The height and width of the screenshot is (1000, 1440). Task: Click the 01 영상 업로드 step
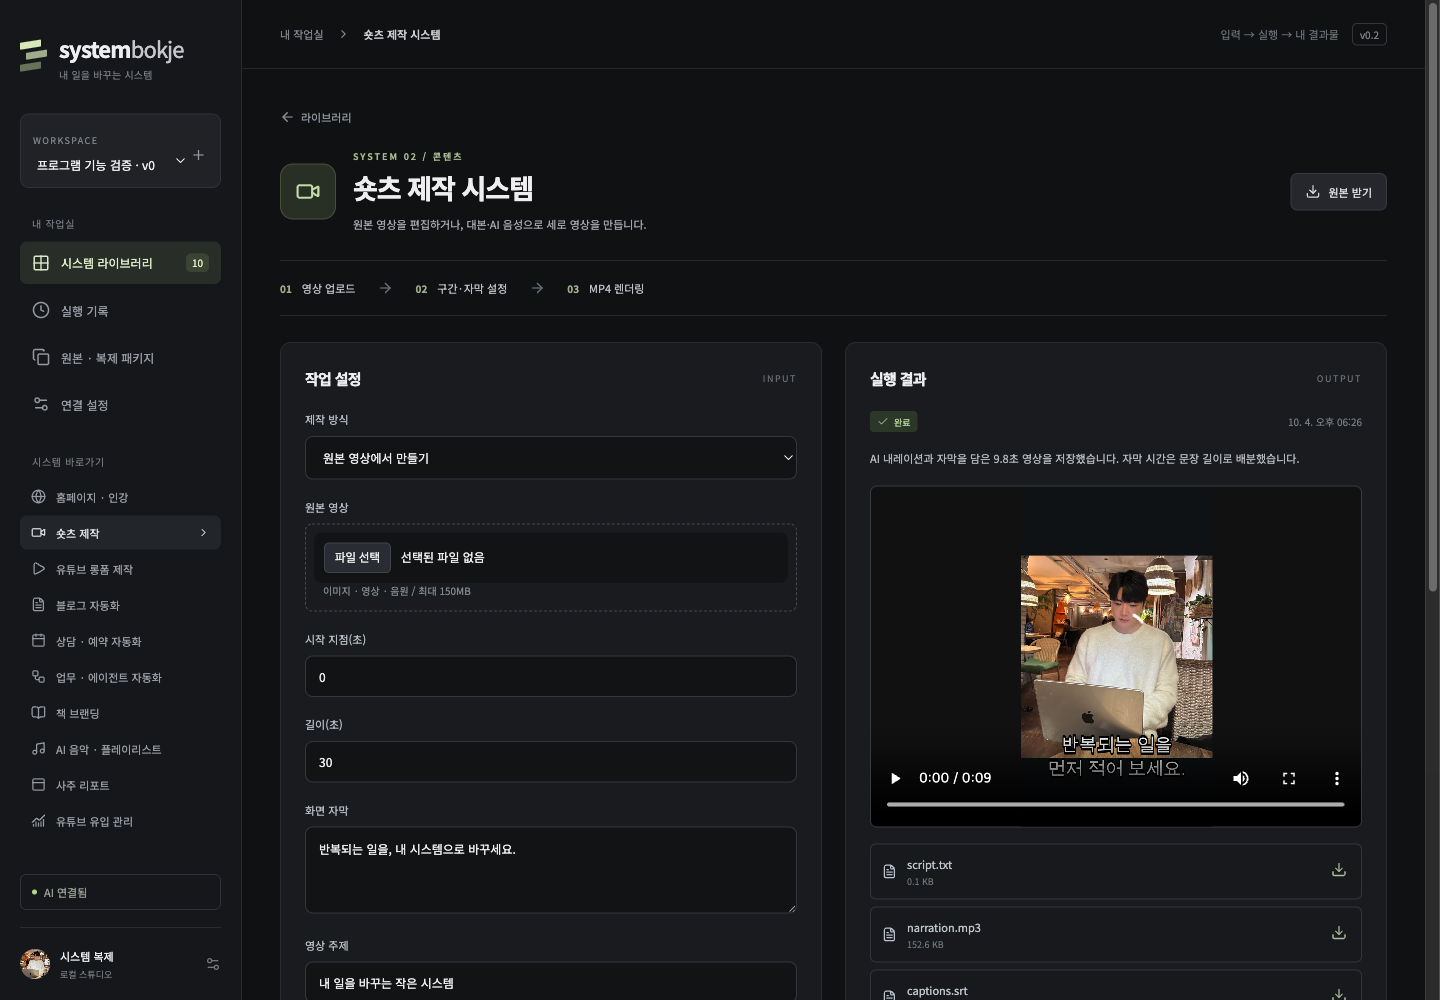[x=318, y=289]
